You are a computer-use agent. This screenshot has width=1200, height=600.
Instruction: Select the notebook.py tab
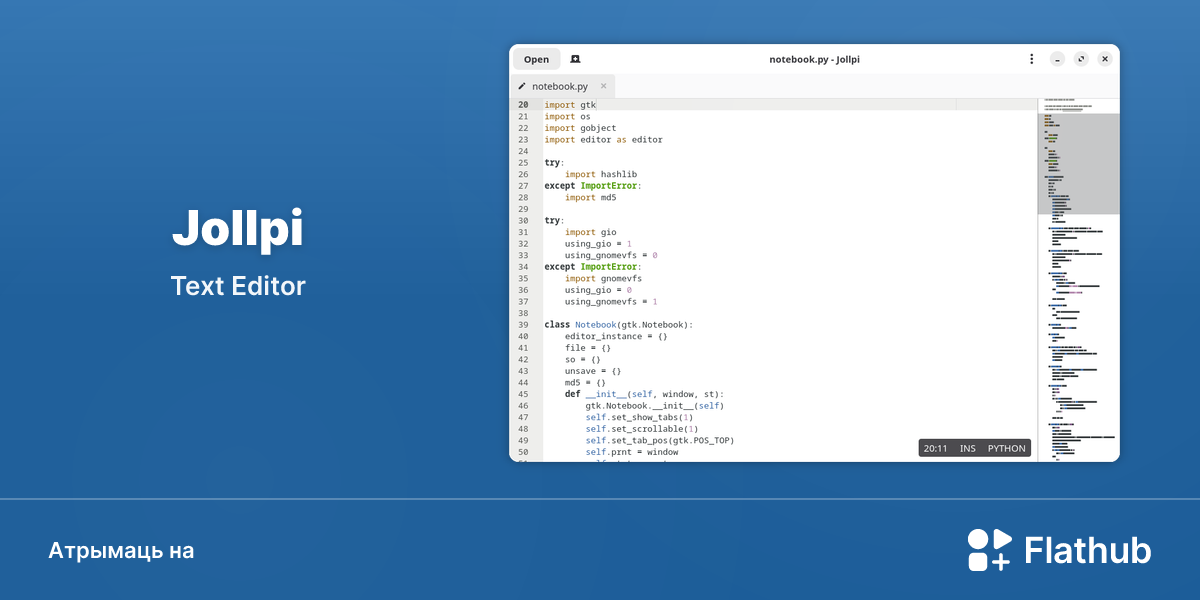point(562,86)
